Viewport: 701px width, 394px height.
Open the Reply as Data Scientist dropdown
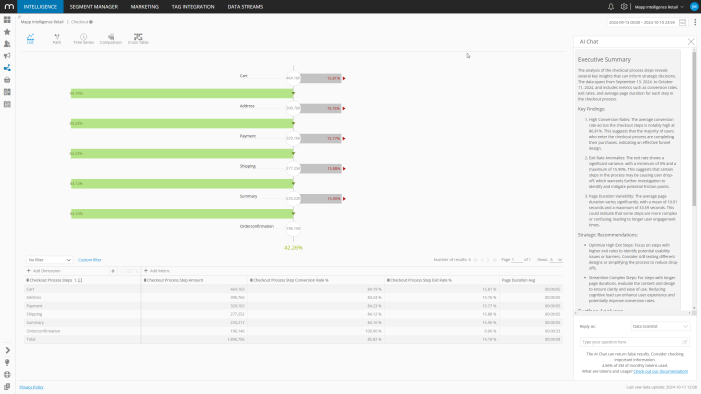660,326
